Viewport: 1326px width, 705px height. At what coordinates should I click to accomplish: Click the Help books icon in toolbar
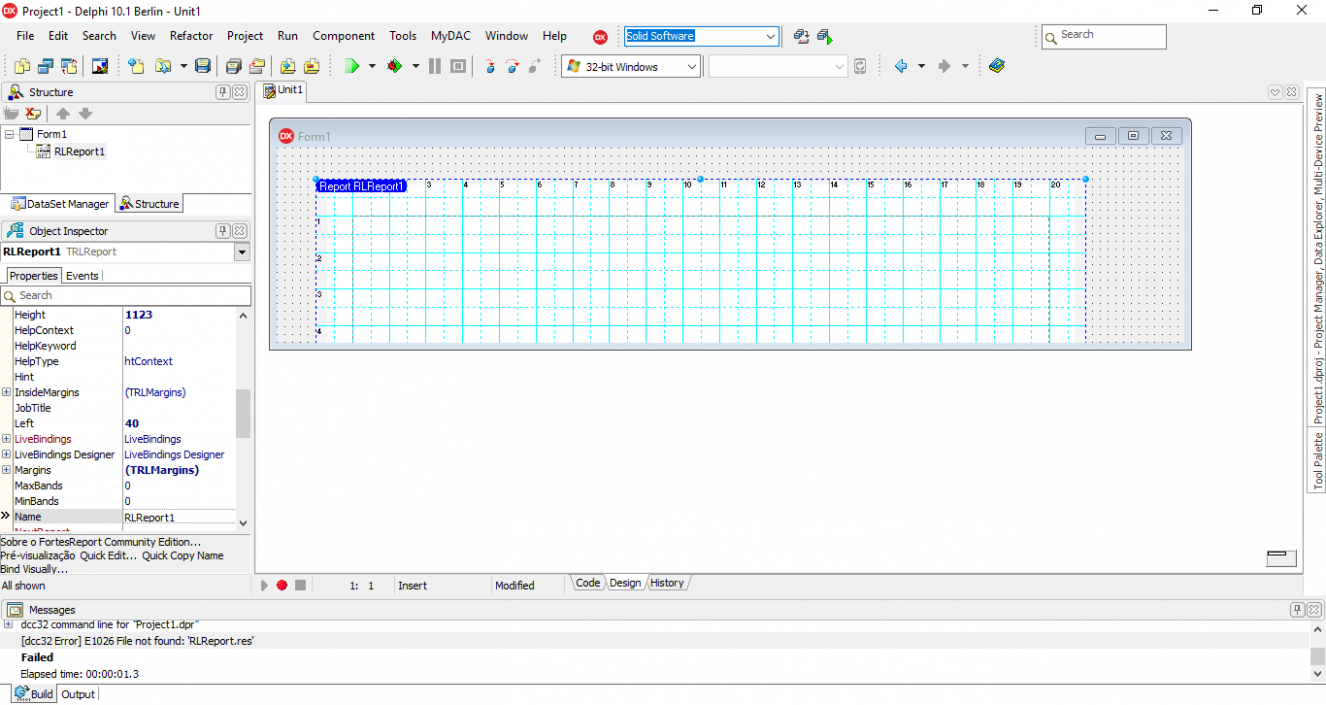point(996,66)
